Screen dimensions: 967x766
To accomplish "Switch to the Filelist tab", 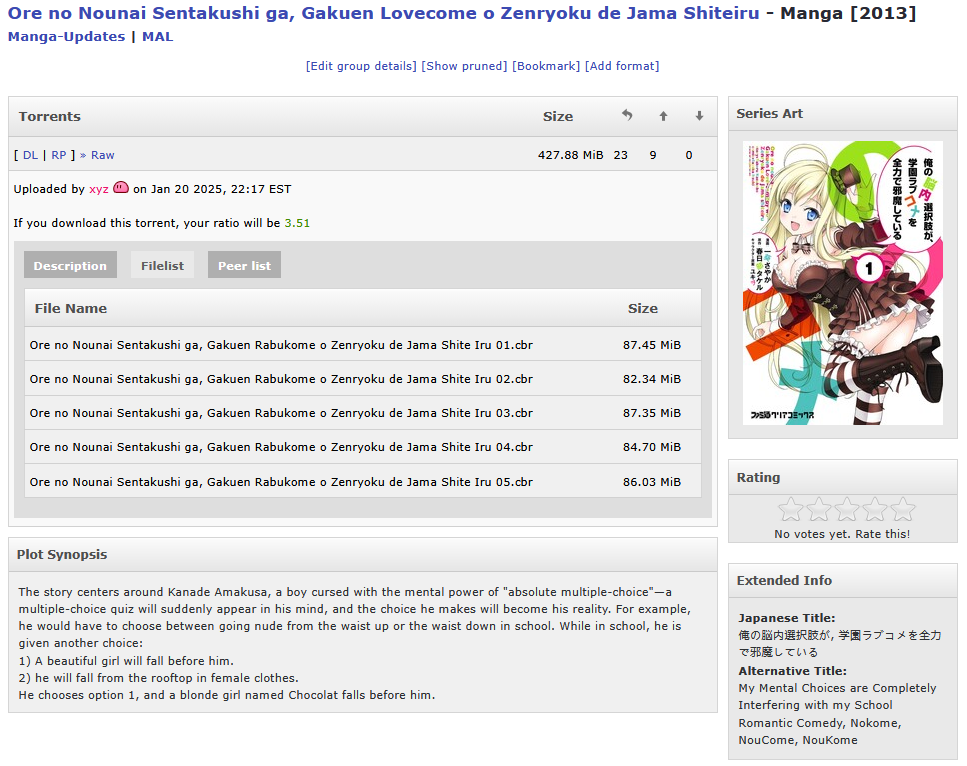I will 162,265.
